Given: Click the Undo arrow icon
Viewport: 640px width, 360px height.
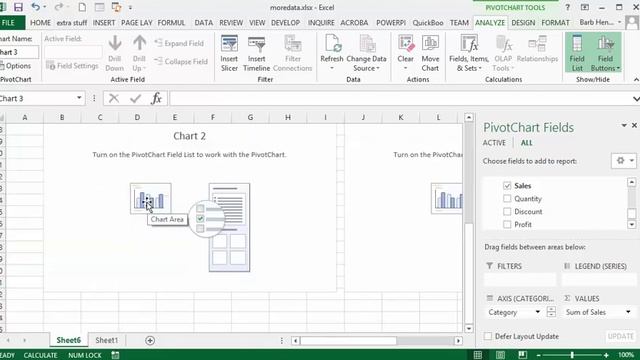Looking at the screenshot, I should 35,7.
